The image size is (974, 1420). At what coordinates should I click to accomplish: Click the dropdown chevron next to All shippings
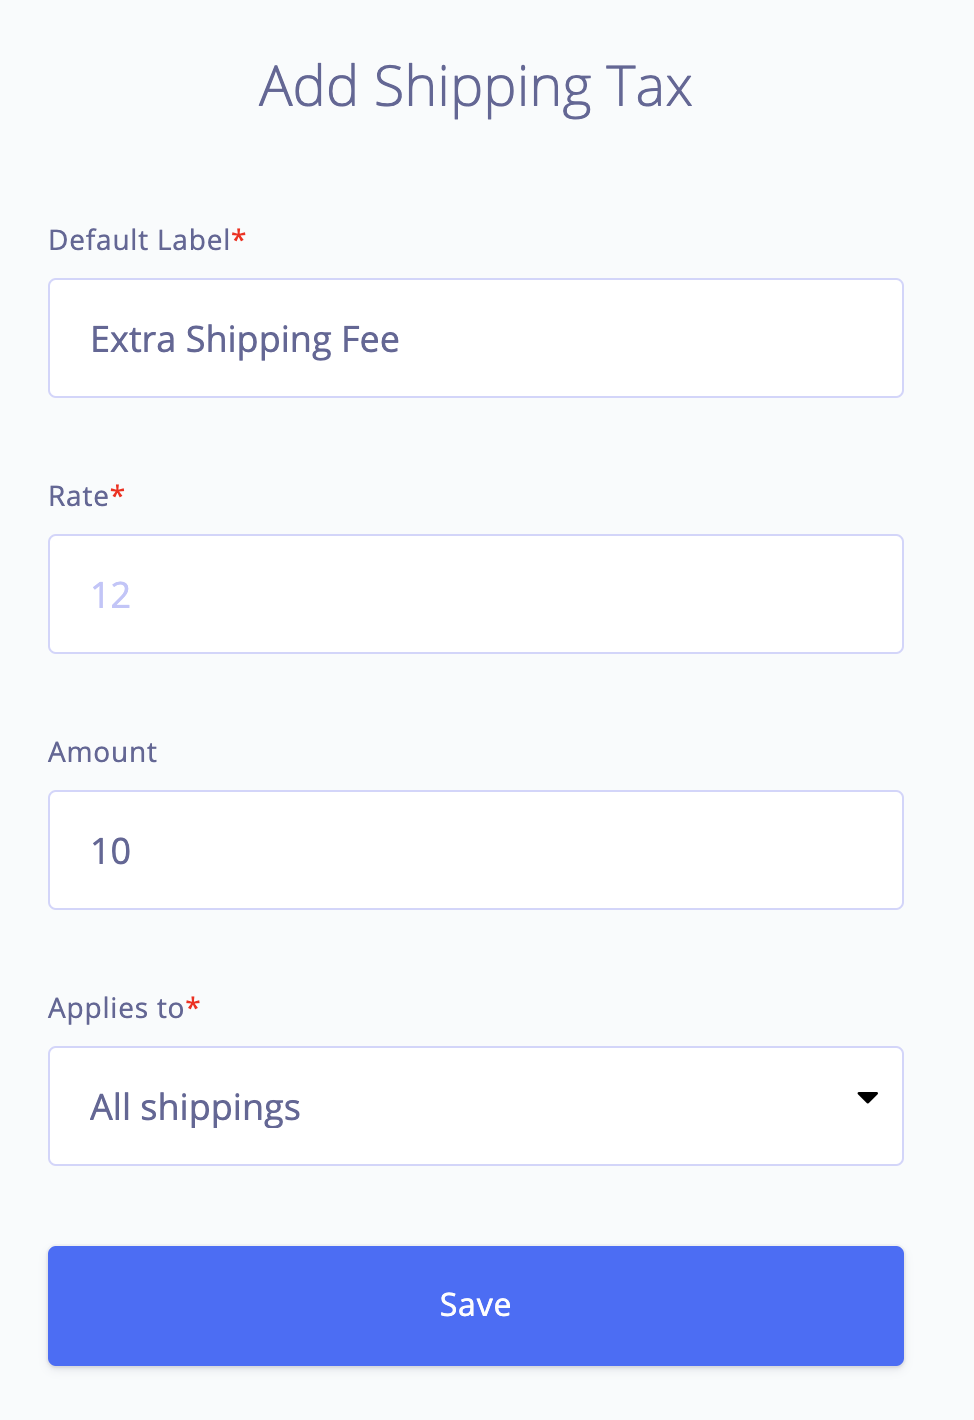coord(866,1098)
